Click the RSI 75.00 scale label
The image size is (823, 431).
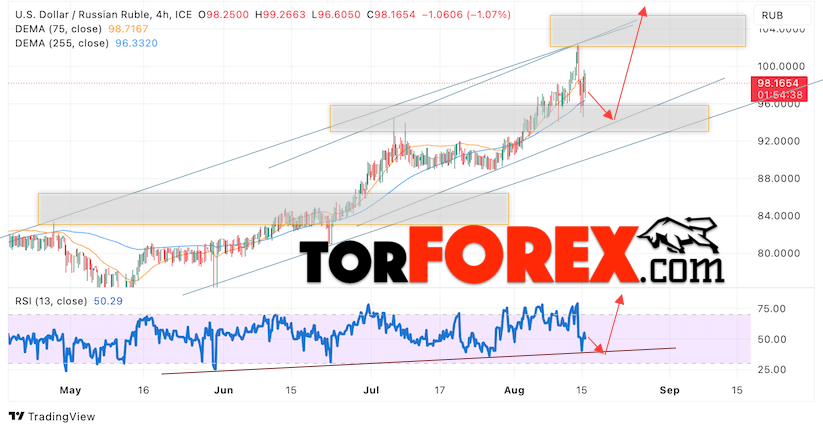(x=772, y=309)
